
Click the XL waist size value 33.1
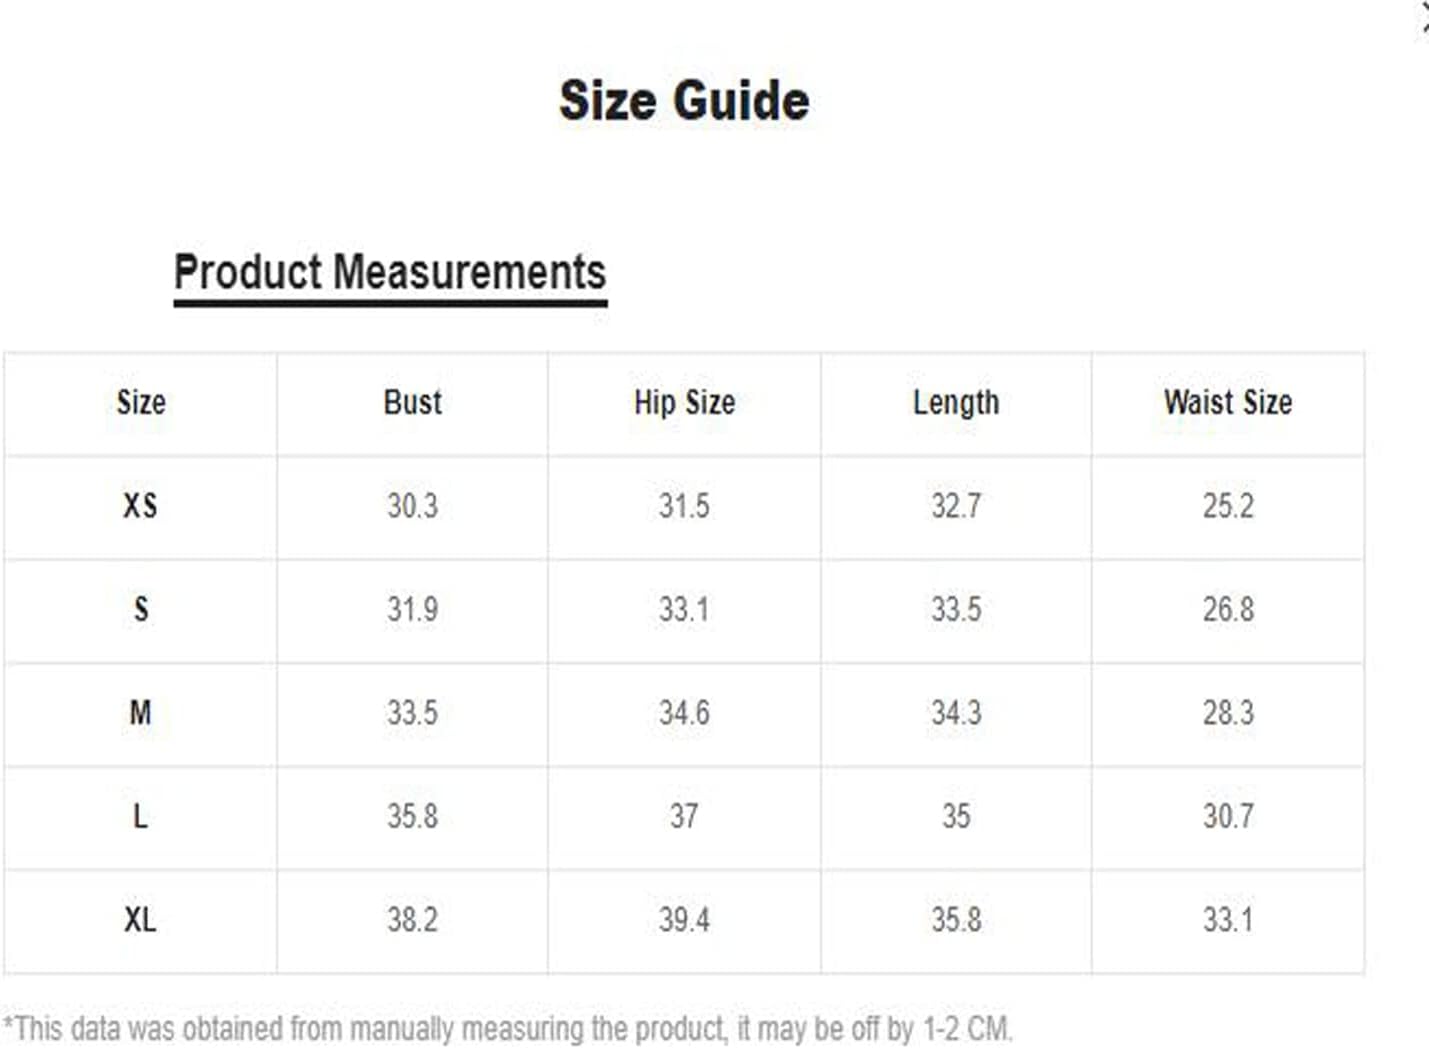(x=1228, y=920)
